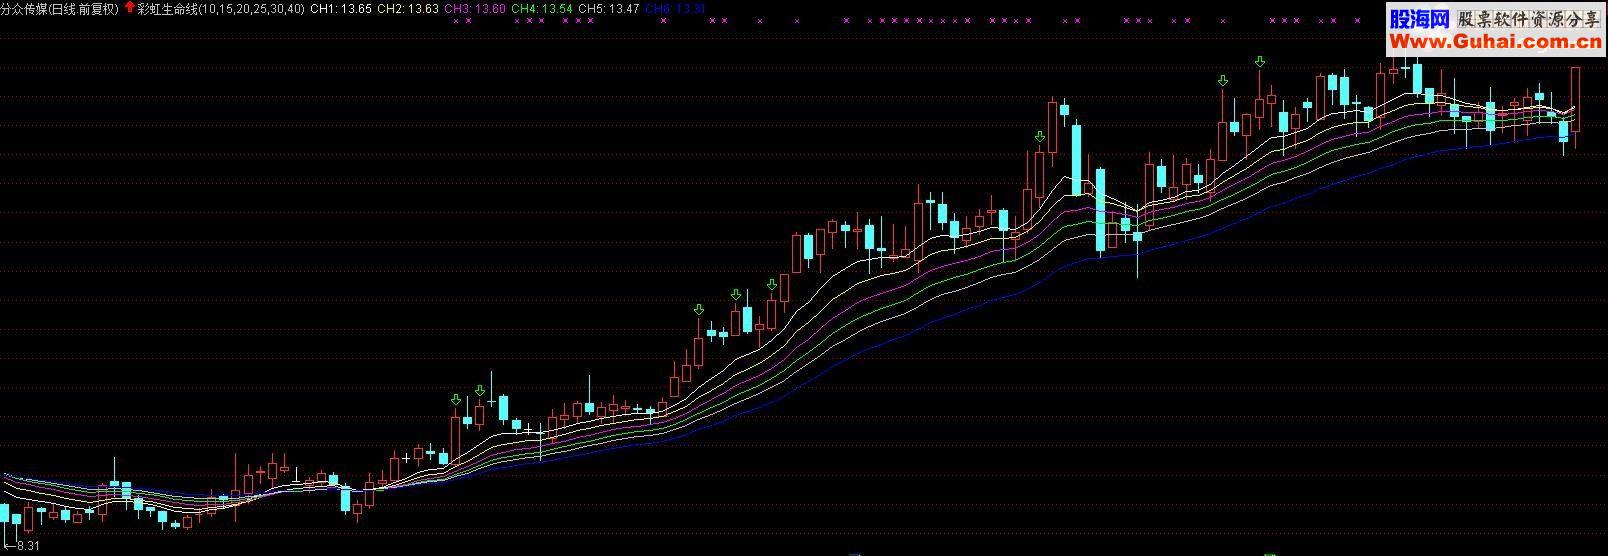Select the 彩虹生命线(10,15,20,25,30,40) indicator name
Image resolution: width=1608 pixels, height=556 pixels.
tap(221, 8)
